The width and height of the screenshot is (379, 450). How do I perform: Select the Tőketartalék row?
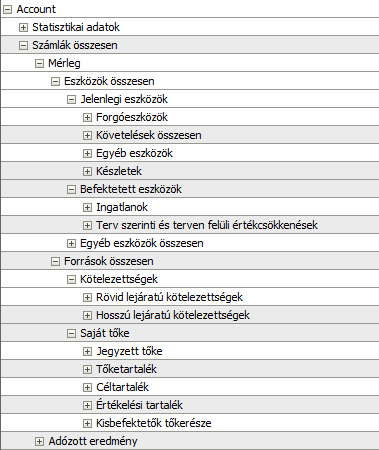(189, 369)
